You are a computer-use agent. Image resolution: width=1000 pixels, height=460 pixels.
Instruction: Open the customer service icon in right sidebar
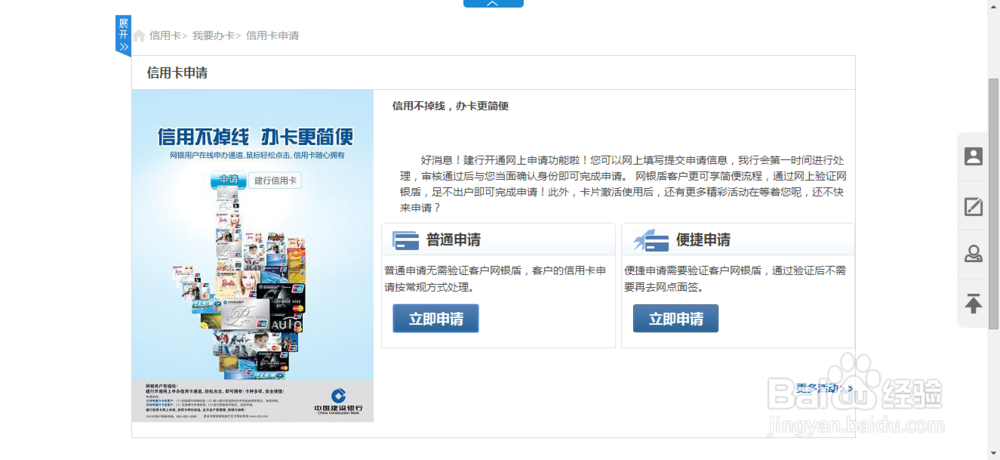[x=973, y=255]
